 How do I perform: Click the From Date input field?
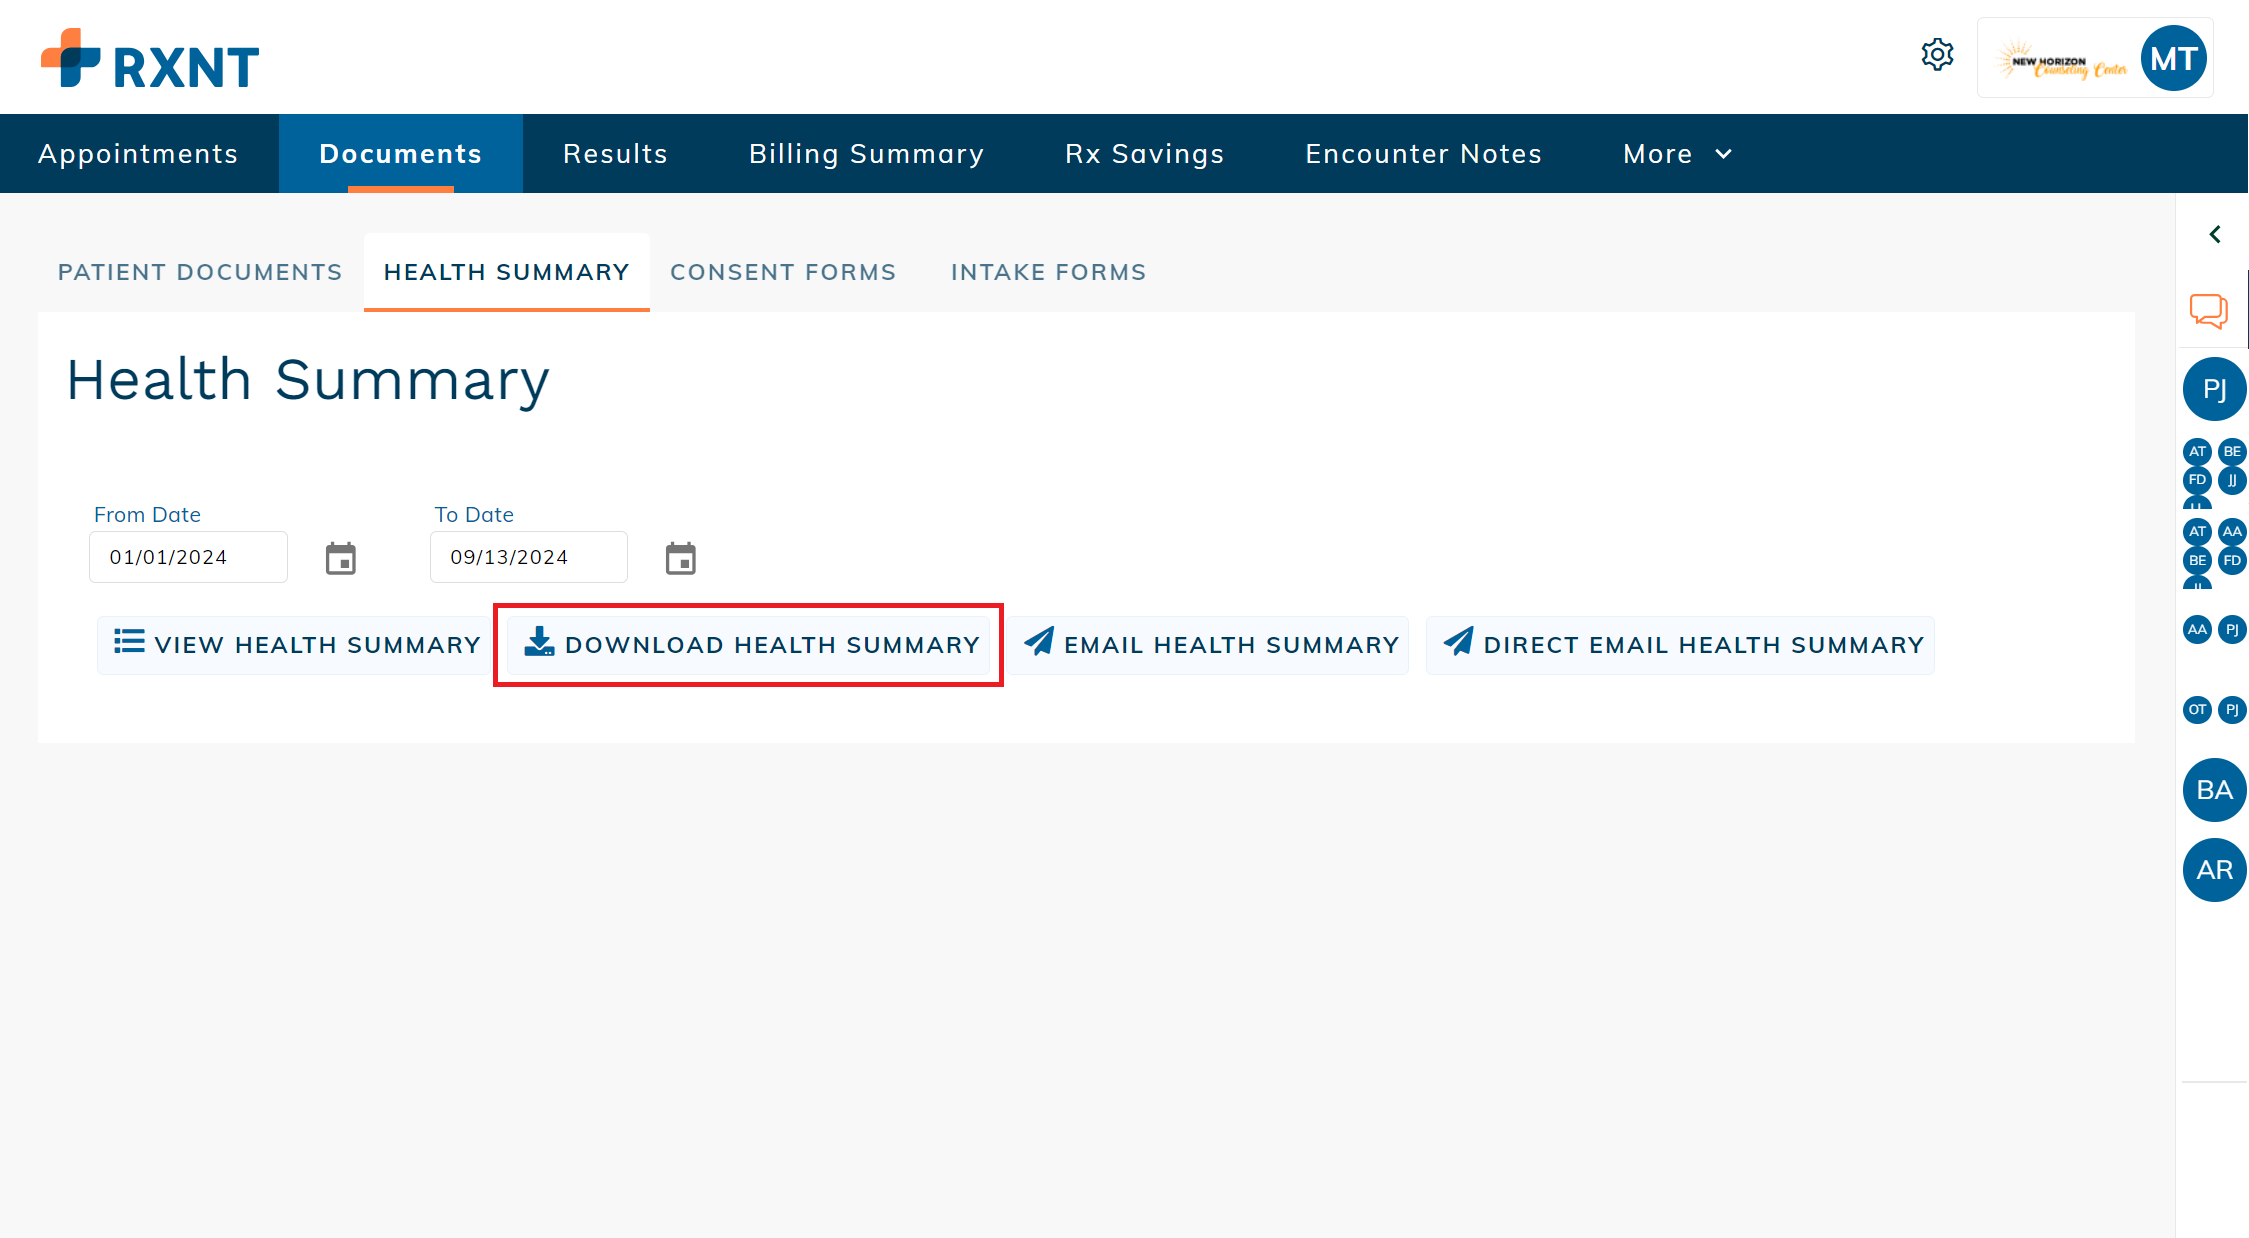[188, 557]
